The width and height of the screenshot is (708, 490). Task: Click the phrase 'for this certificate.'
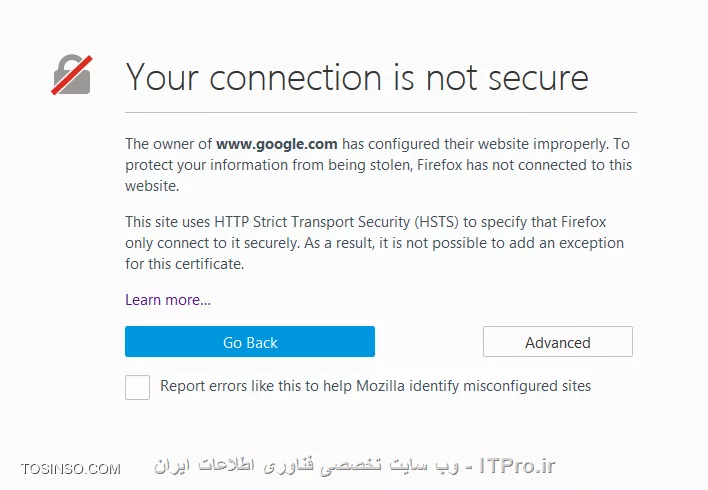click(185, 264)
